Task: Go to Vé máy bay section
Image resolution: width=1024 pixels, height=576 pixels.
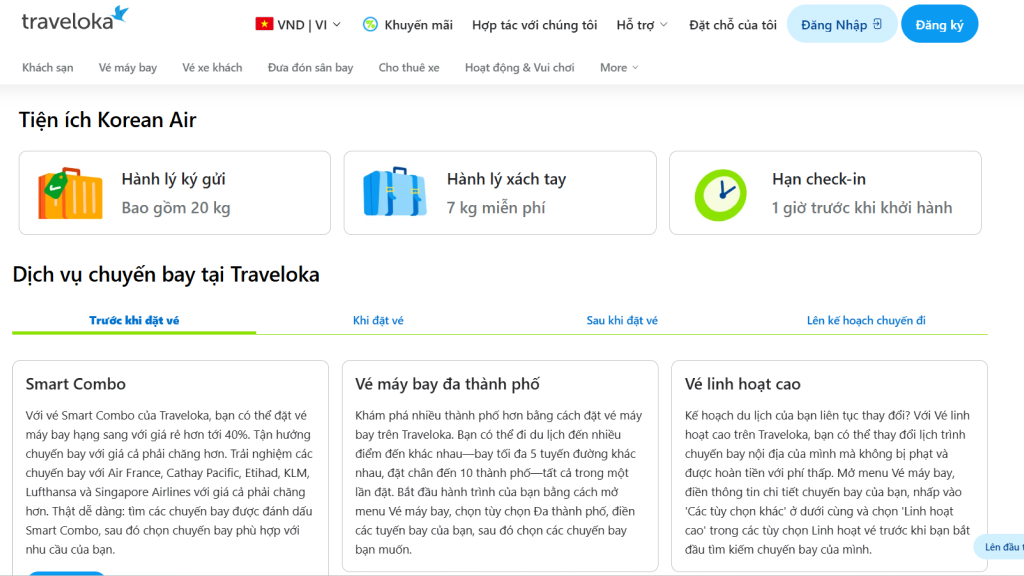Action: [128, 67]
